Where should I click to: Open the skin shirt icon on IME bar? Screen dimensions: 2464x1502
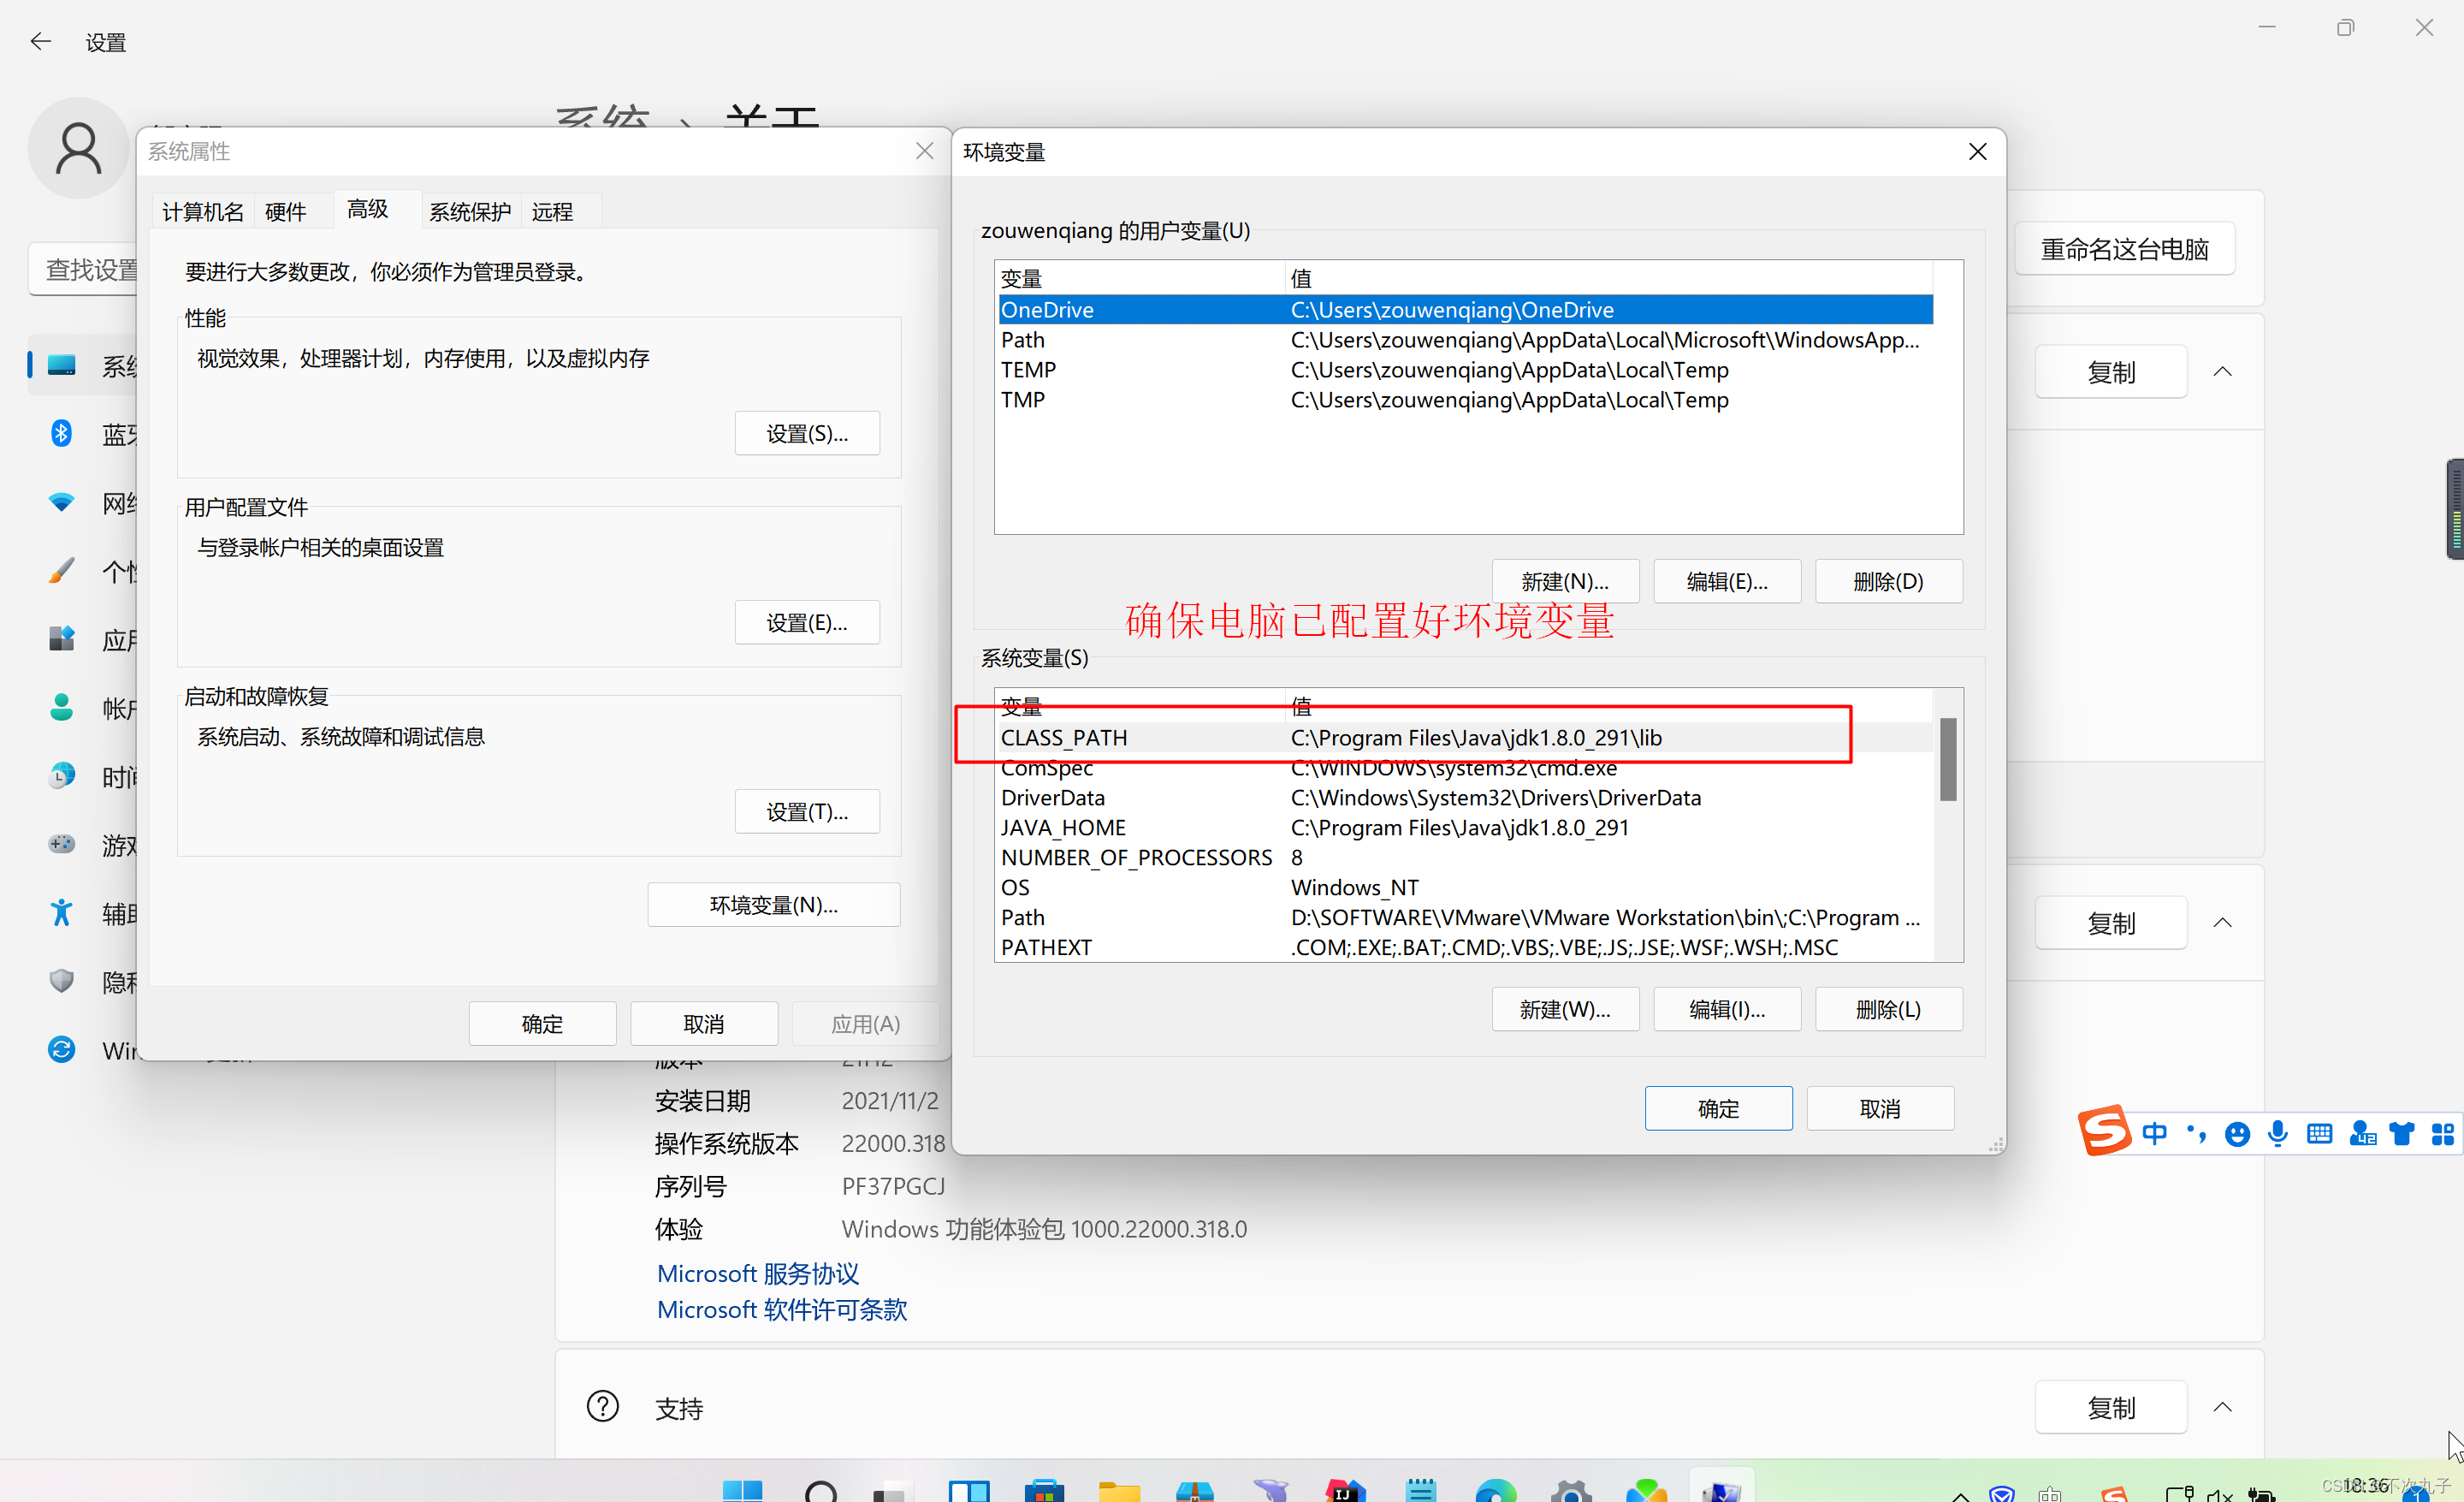2401,1133
